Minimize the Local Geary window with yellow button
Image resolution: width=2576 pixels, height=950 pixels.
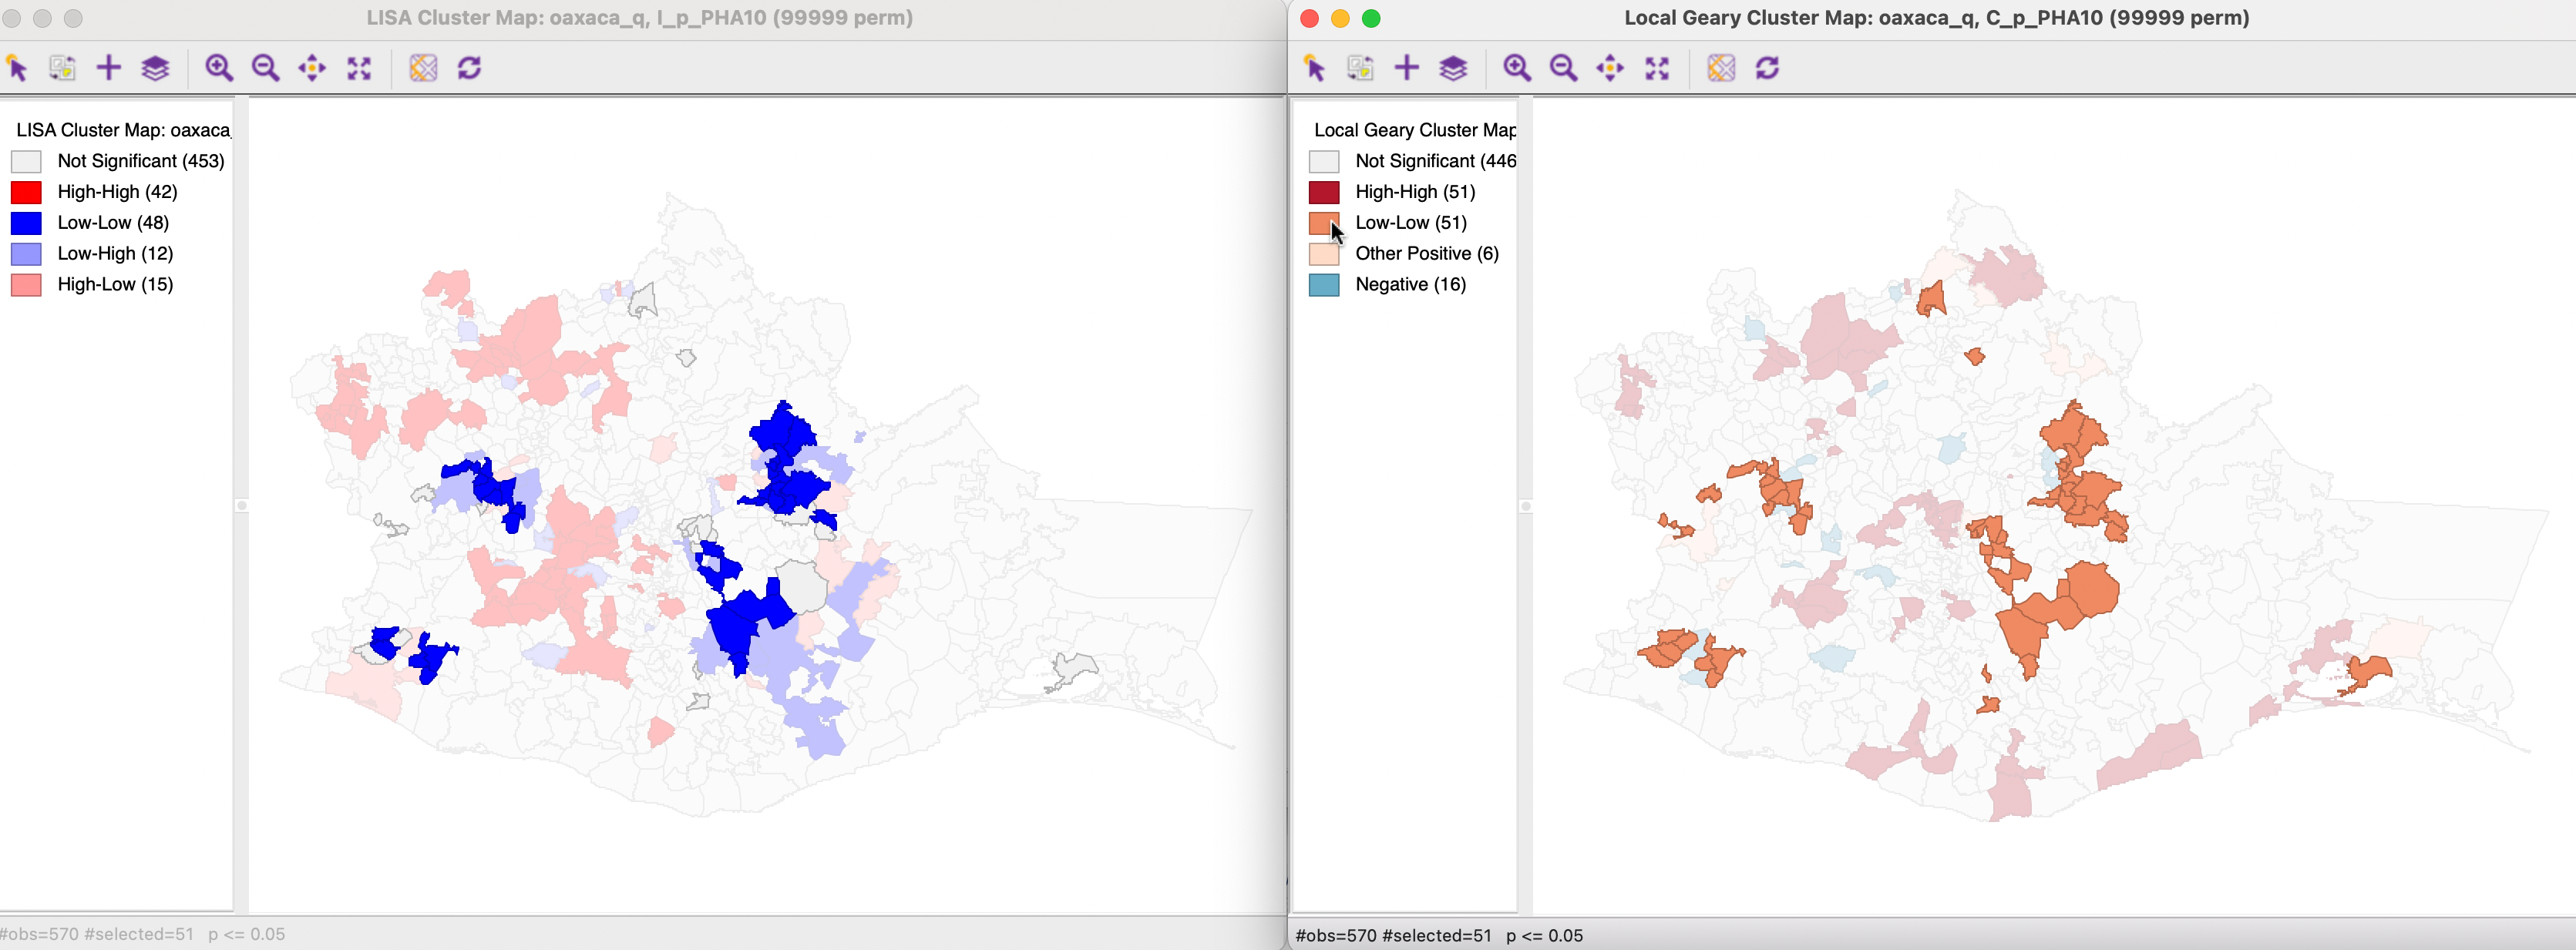(1341, 18)
